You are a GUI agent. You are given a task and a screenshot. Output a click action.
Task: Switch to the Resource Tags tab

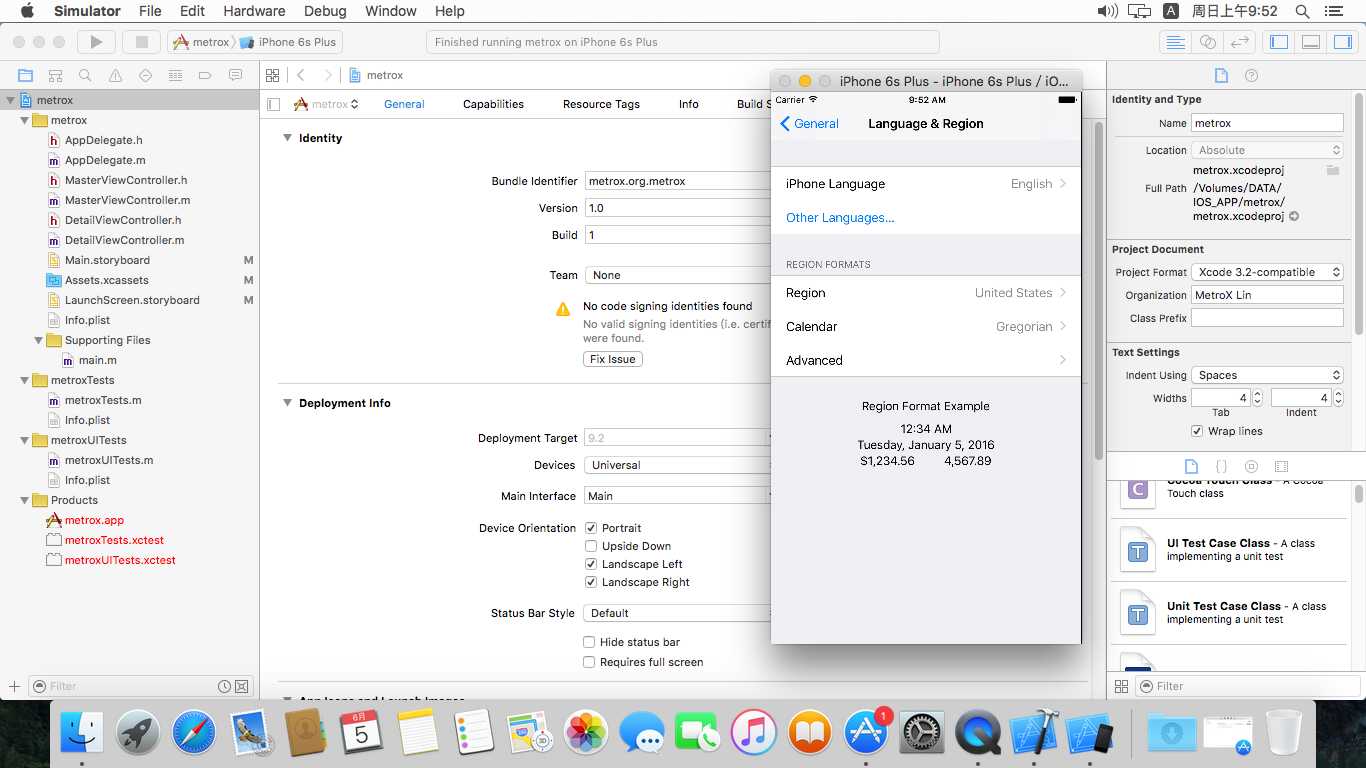601,104
